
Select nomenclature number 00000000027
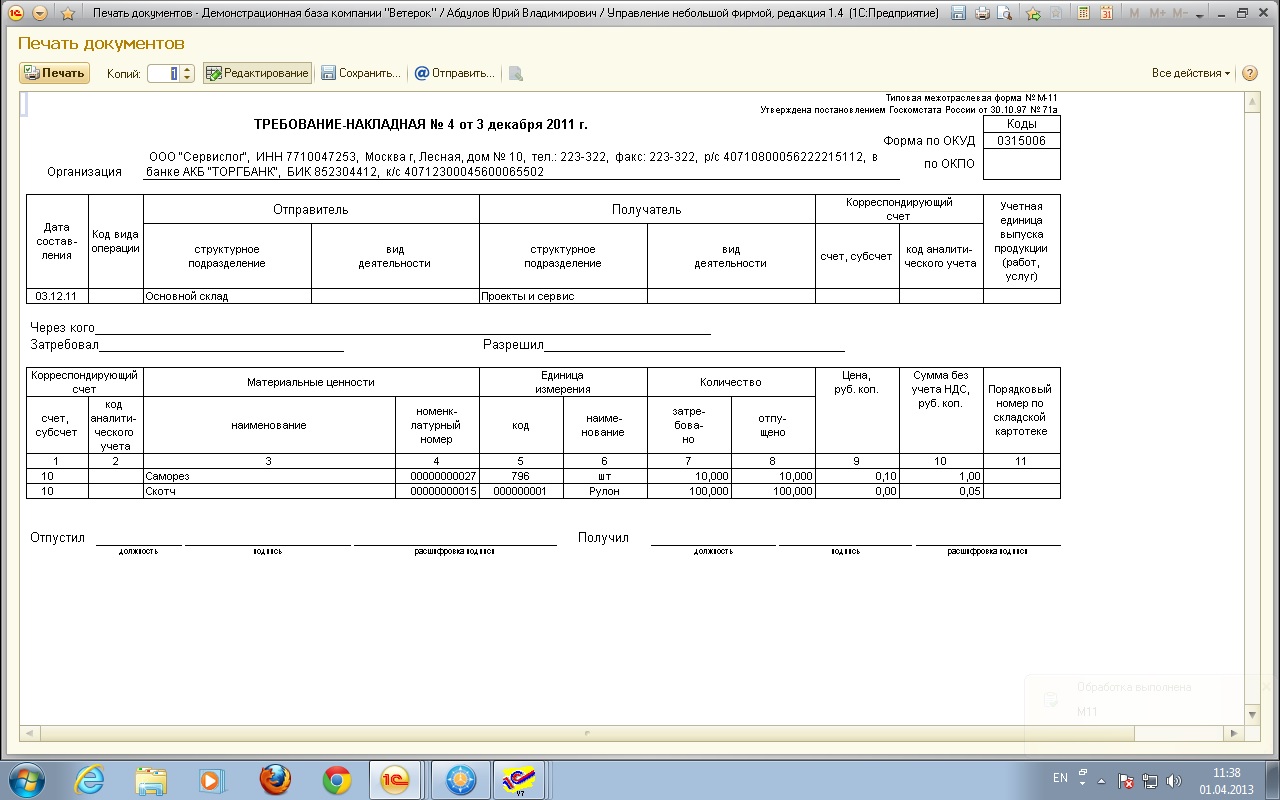(x=437, y=476)
